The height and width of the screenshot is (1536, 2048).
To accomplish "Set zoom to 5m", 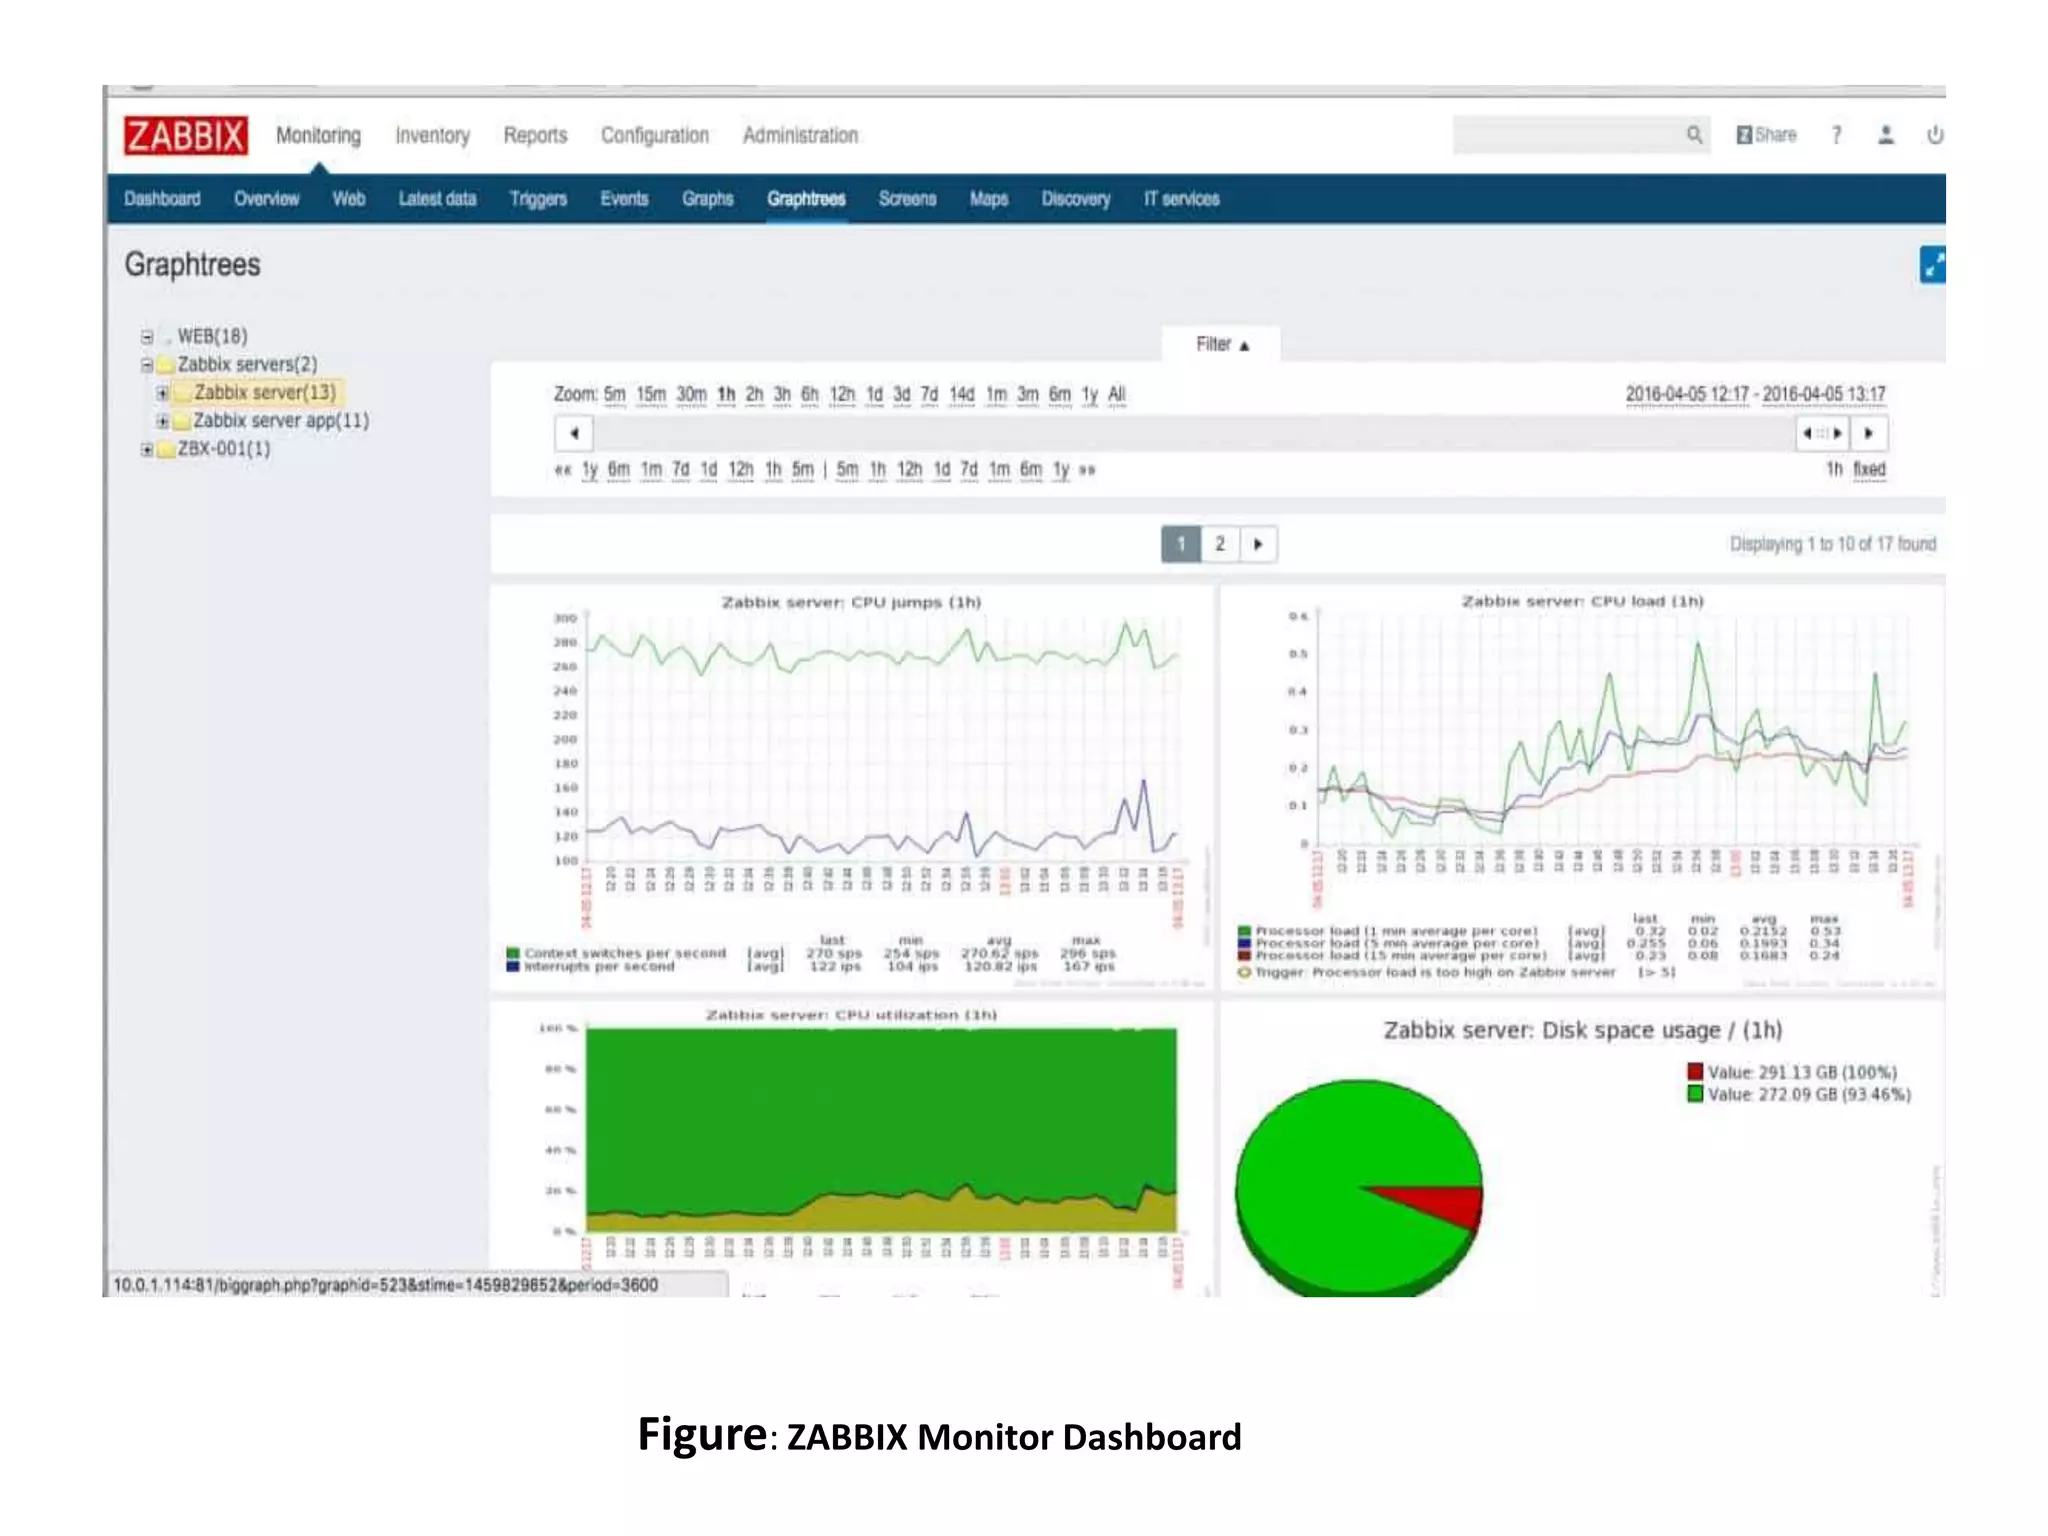I will click(614, 395).
